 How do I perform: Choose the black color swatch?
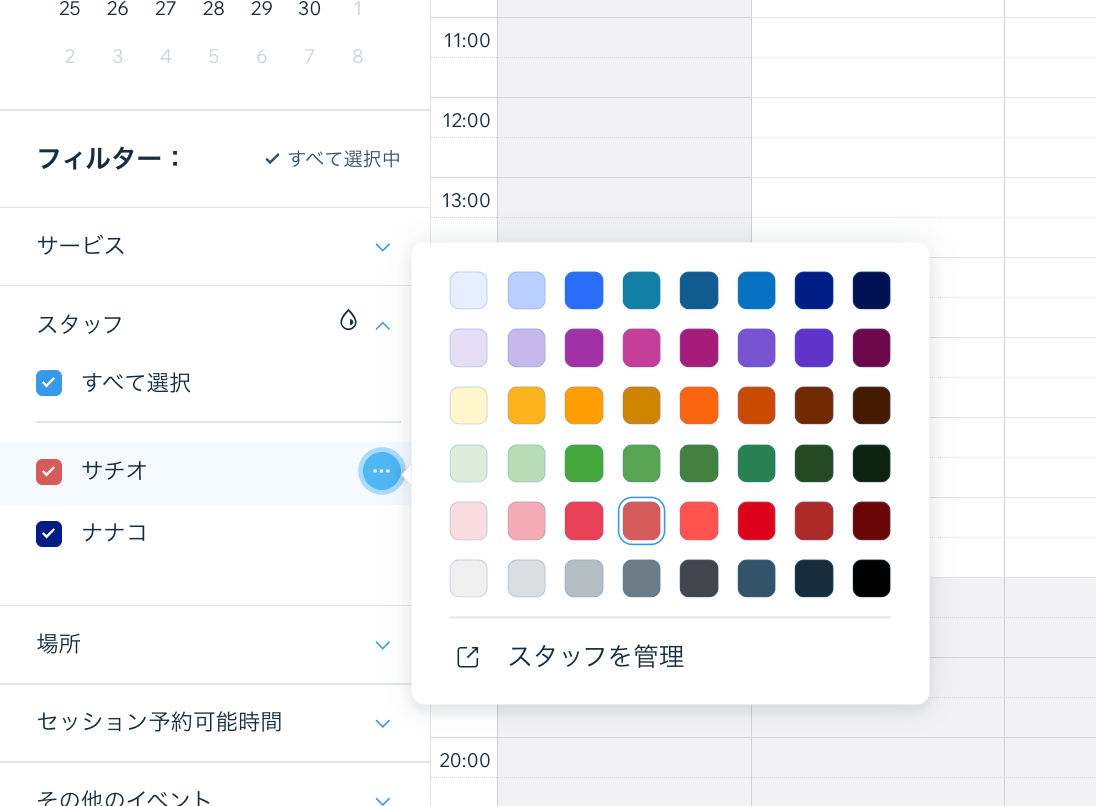click(872, 578)
